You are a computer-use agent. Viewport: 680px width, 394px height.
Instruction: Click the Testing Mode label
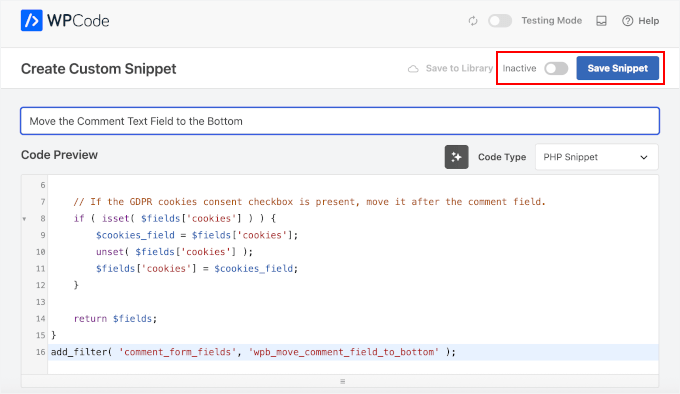[x=551, y=21]
